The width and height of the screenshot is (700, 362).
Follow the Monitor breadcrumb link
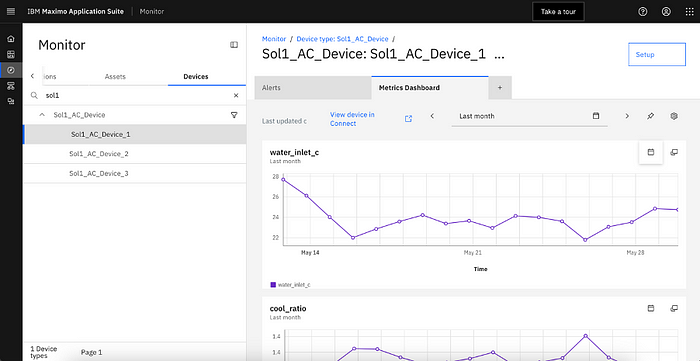point(274,39)
